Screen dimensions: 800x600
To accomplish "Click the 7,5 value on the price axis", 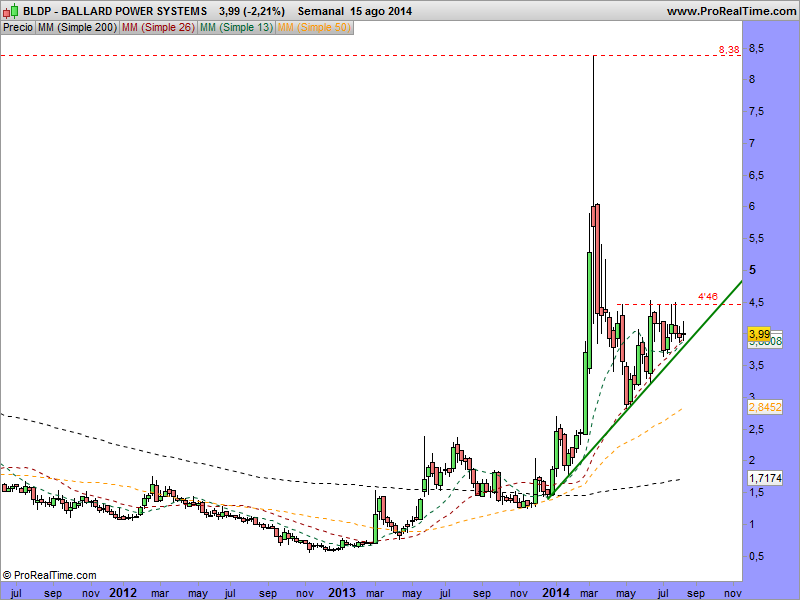I will coord(757,111).
